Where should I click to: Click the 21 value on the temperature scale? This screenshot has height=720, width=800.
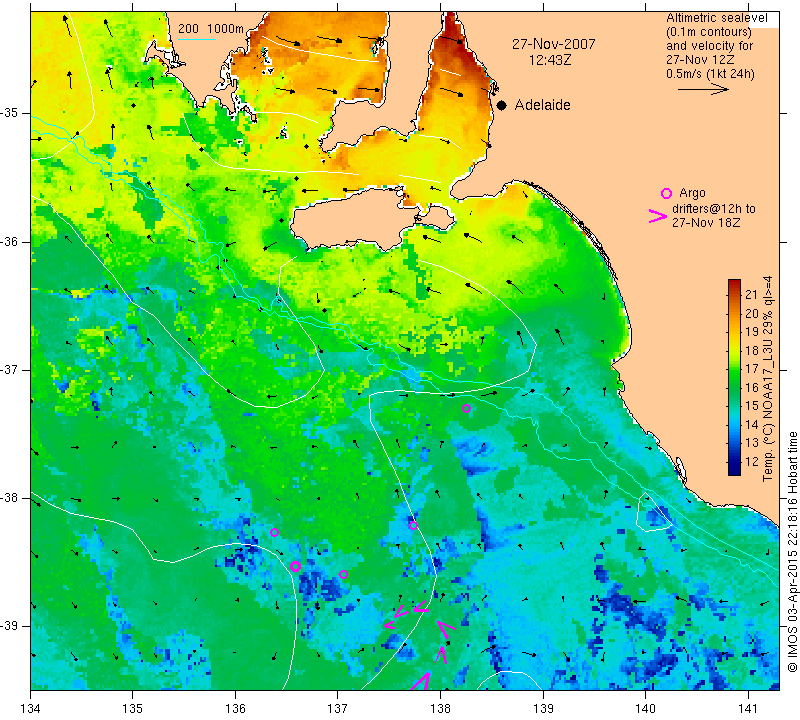tap(752, 294)
